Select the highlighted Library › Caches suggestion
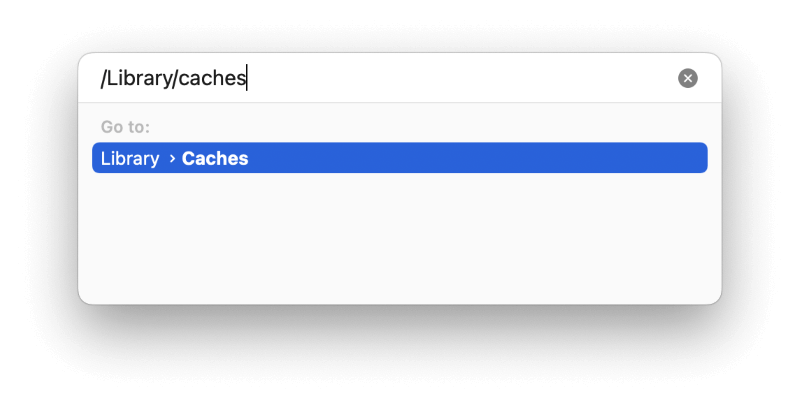Viewport: 800px width, 408px height. 399,158
